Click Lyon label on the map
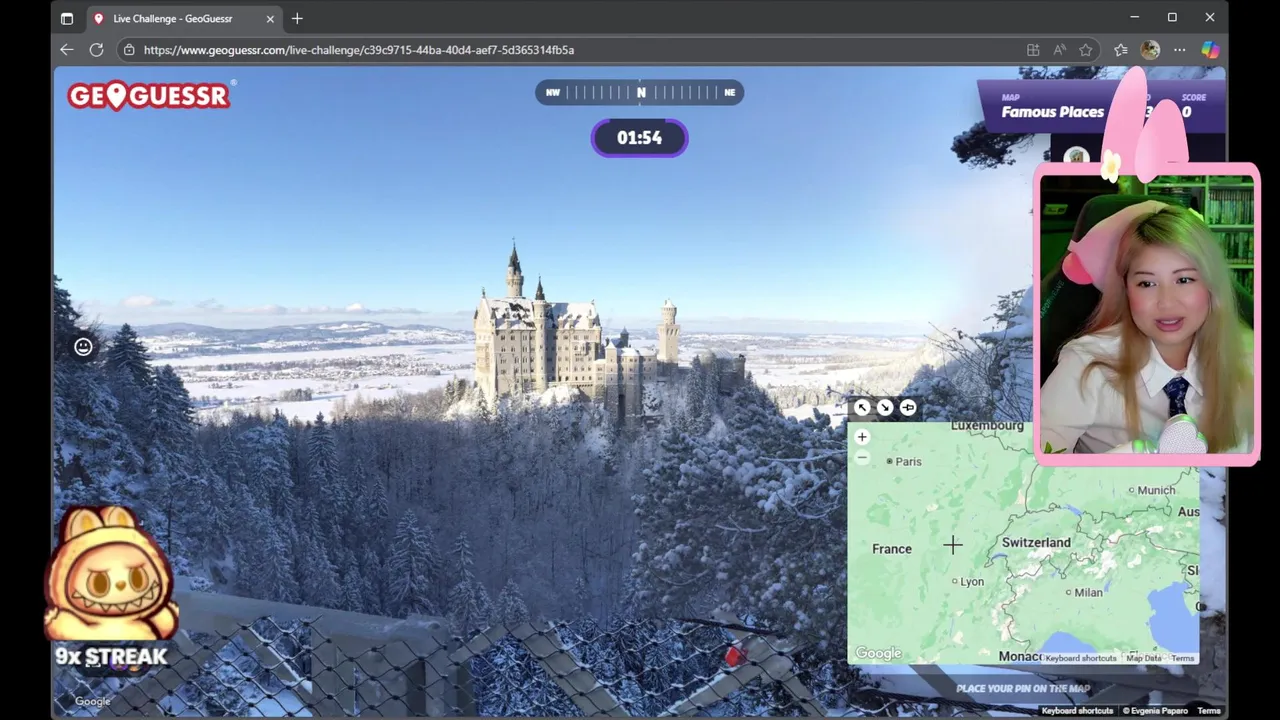1280x720 pixels. [x=972, y=581]
